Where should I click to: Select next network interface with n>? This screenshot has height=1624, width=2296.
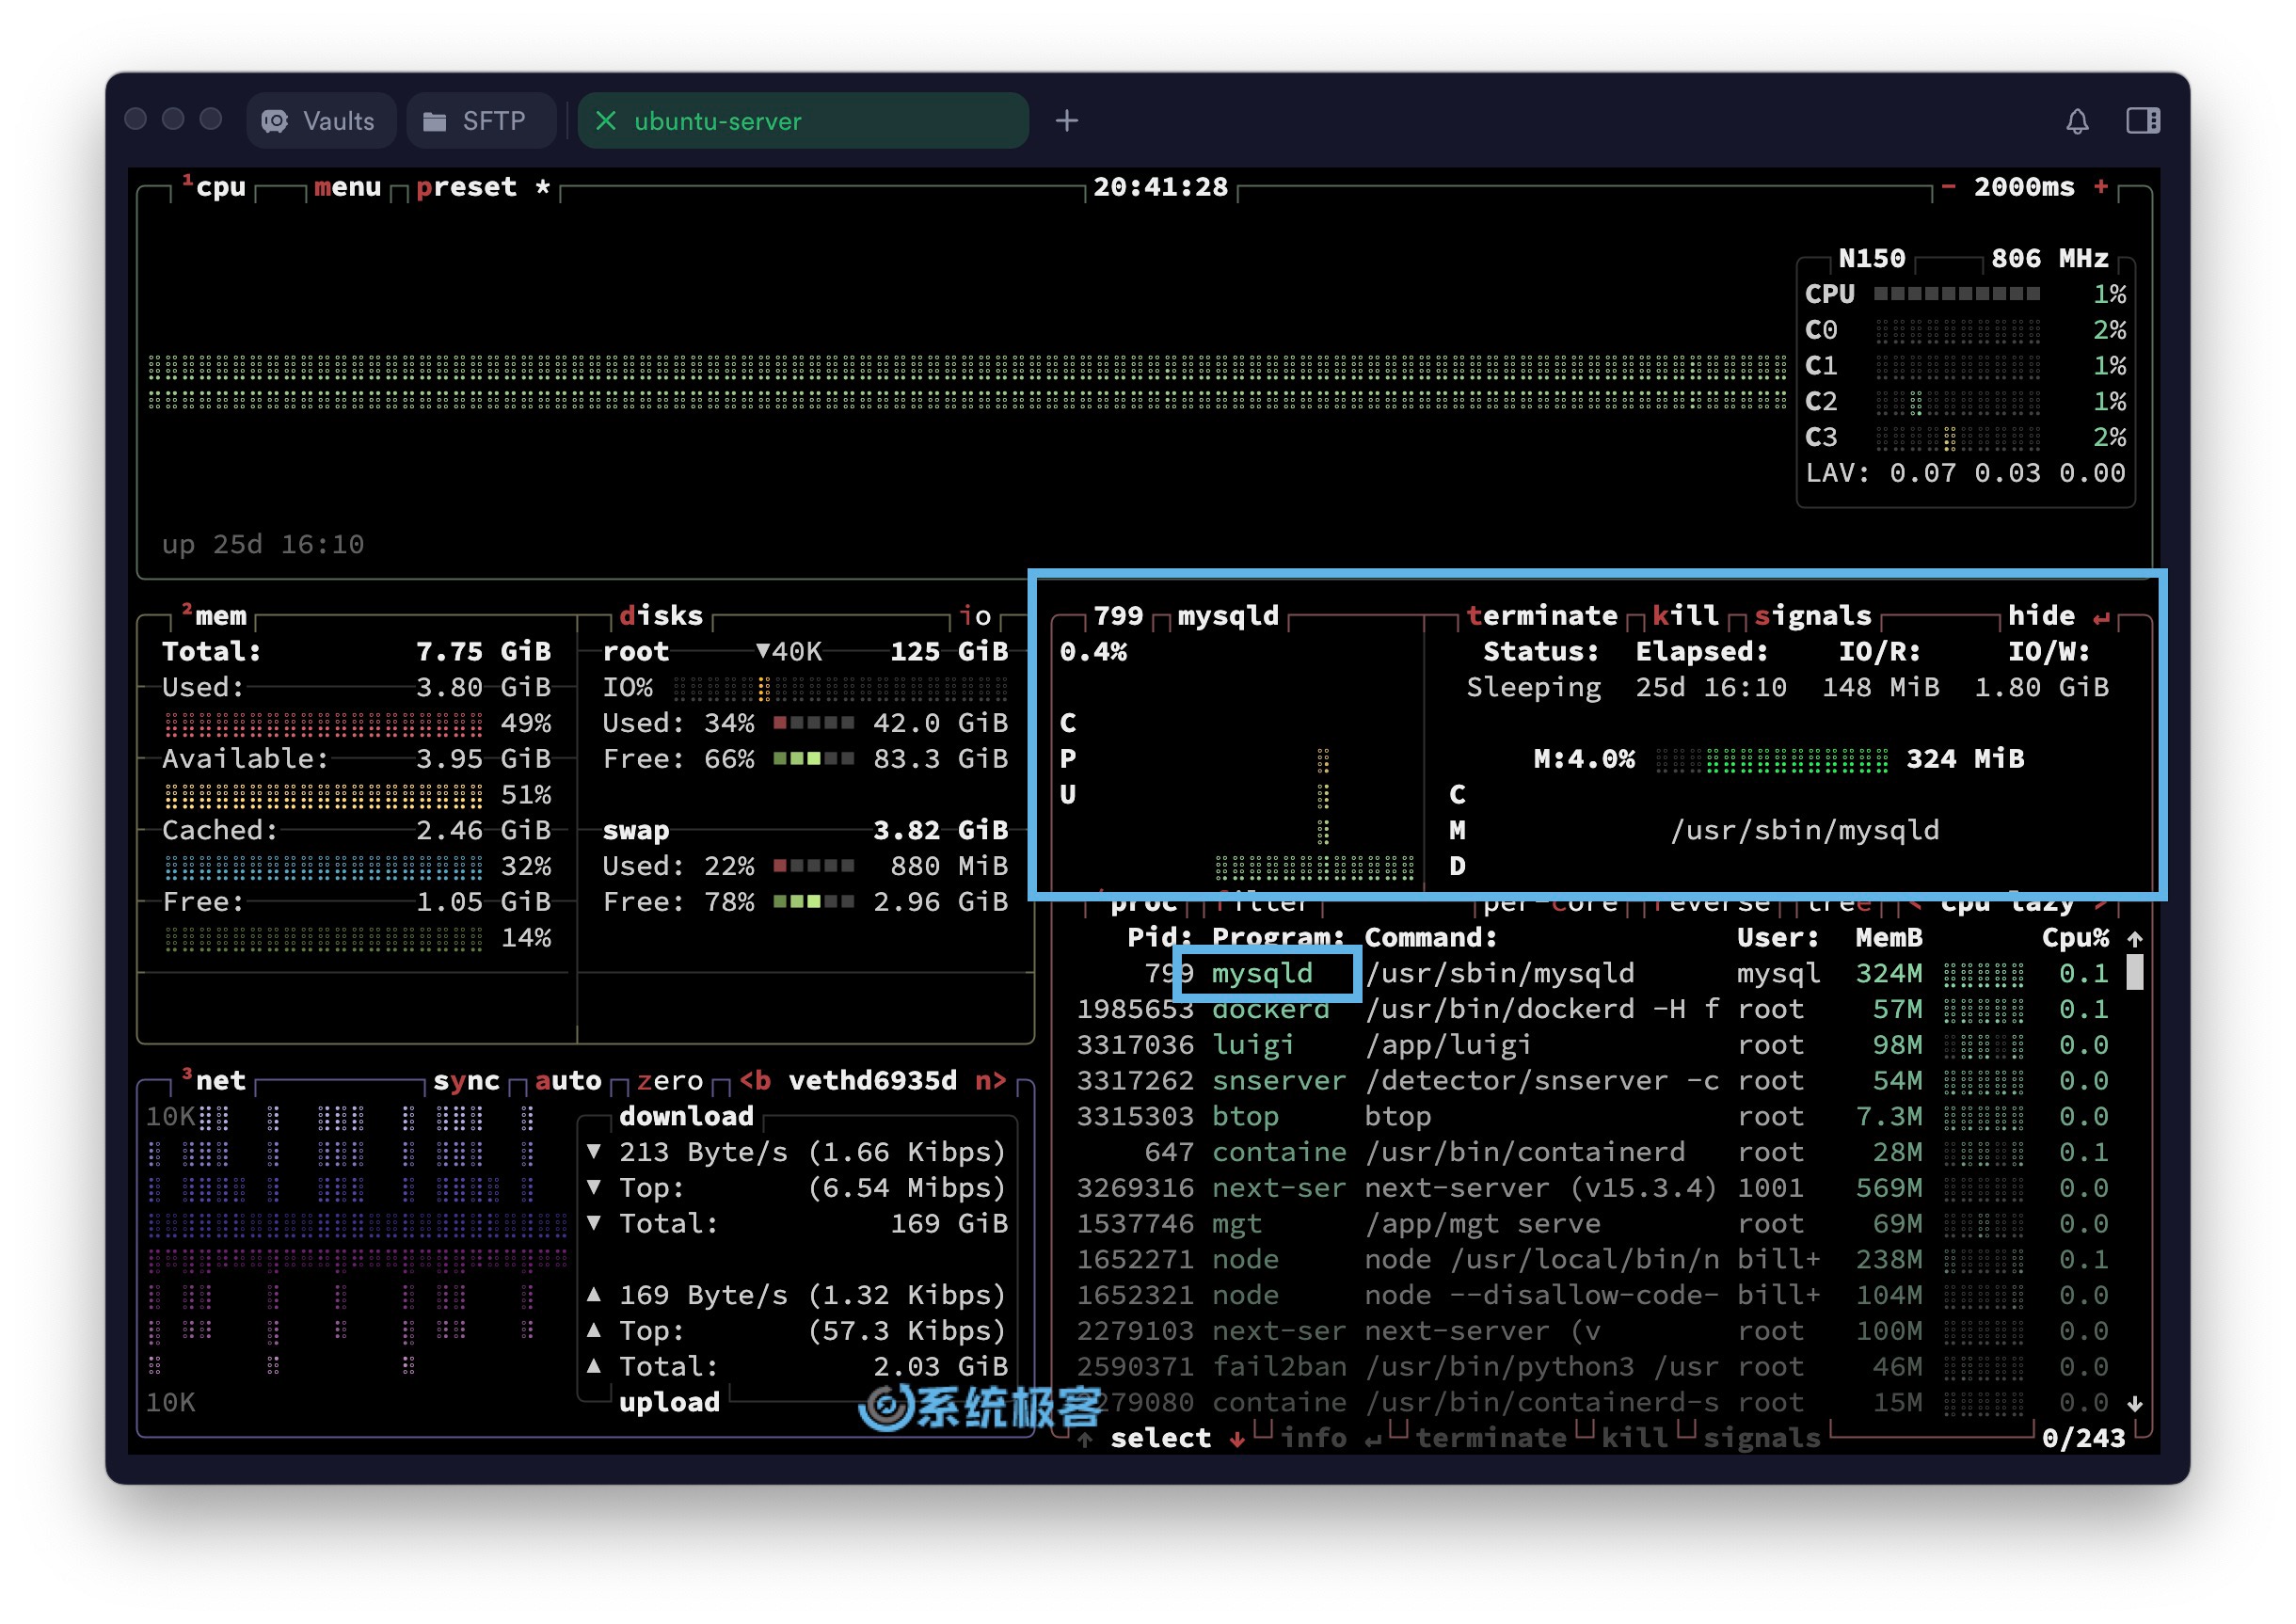click(x=991, y=1080)
